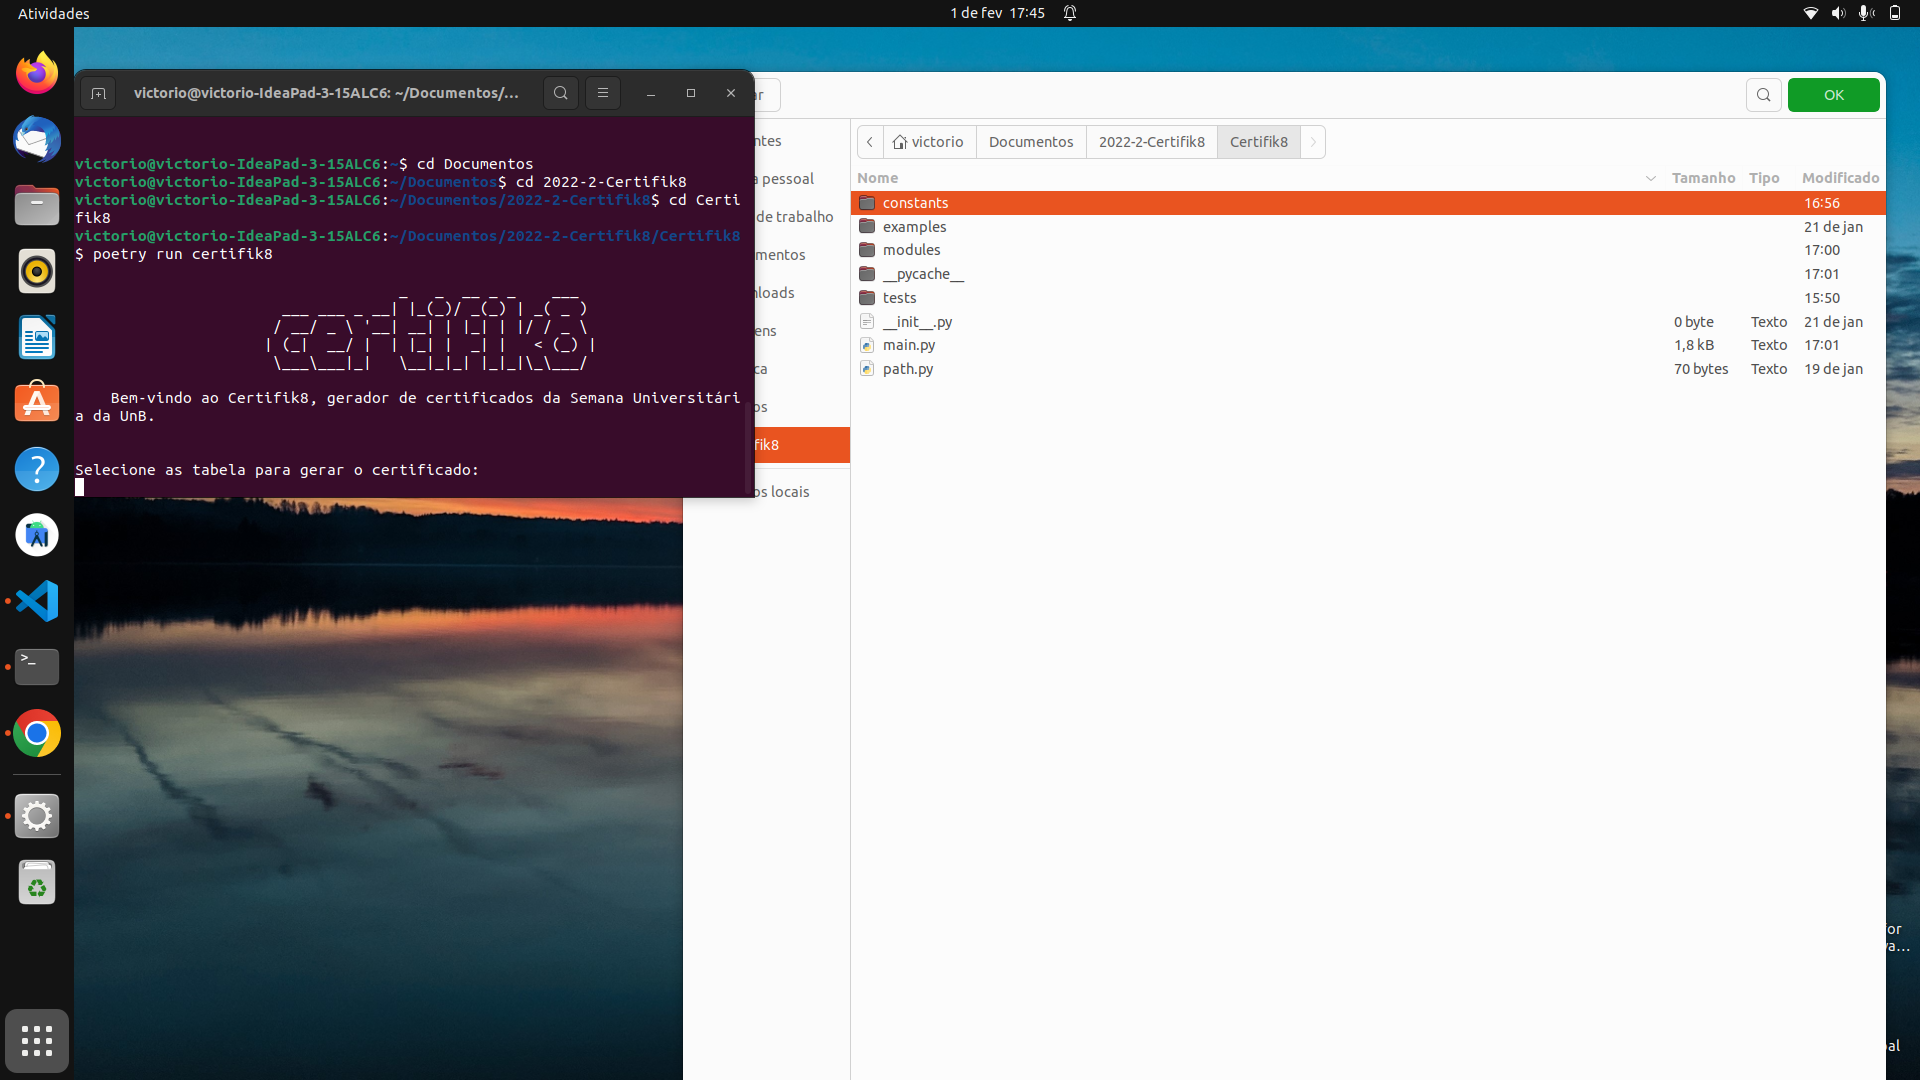Click the microphone icon in top bar
The image size is (1920, 1080).
click(1866, 13)
